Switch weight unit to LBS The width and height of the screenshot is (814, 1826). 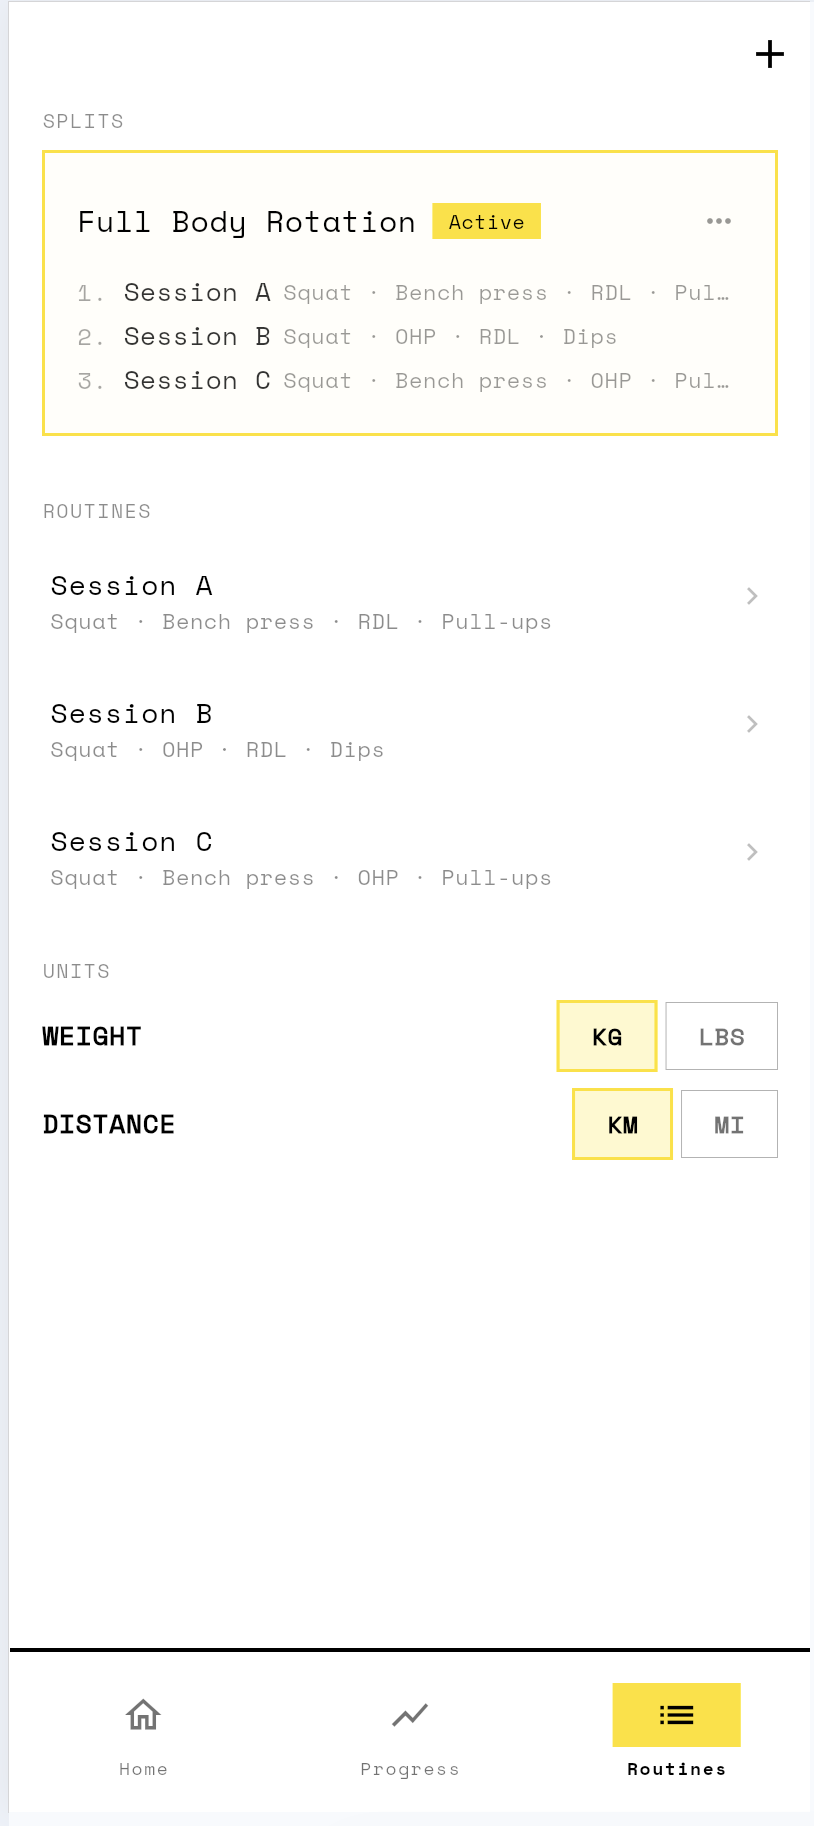click(x=721, y=1036)
